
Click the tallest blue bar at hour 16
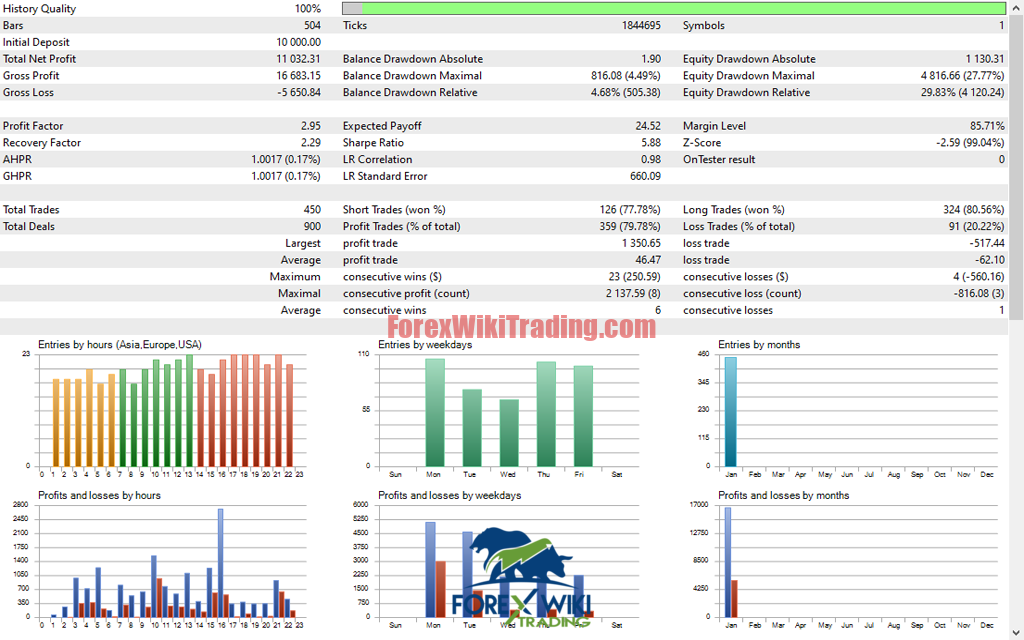(221, 562)
